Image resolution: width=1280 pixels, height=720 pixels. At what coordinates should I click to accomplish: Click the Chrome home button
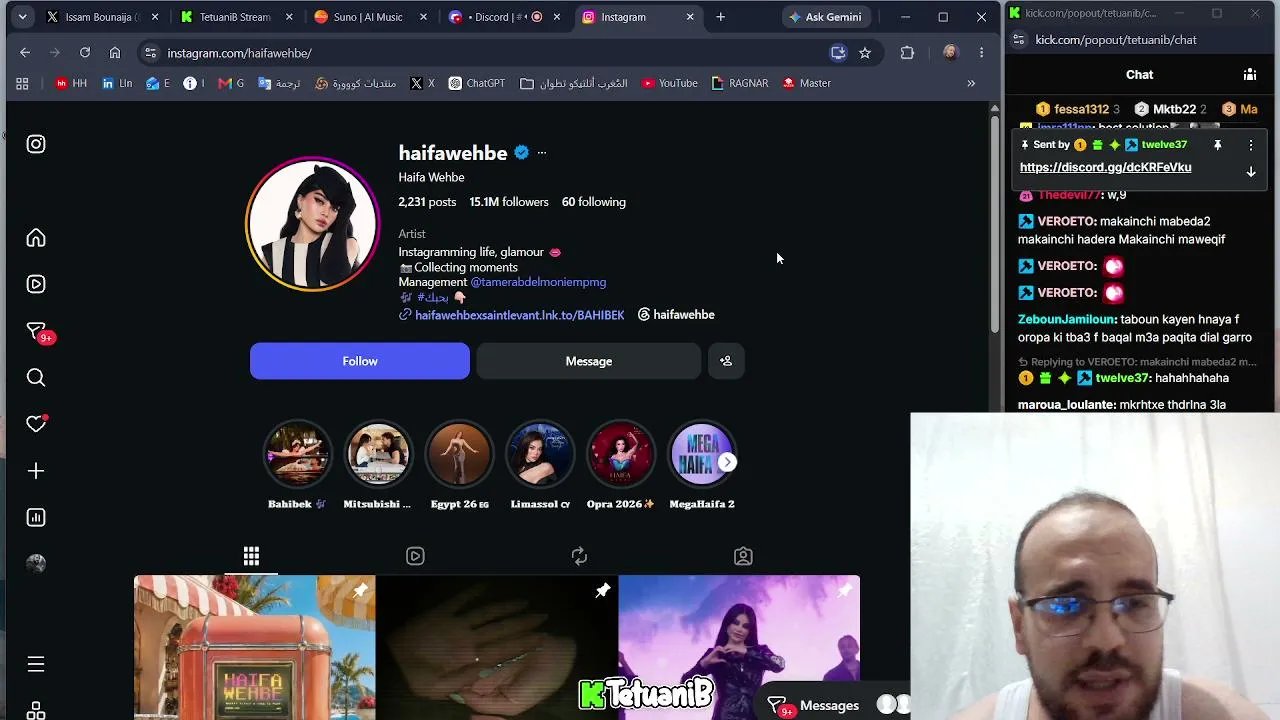115,53
